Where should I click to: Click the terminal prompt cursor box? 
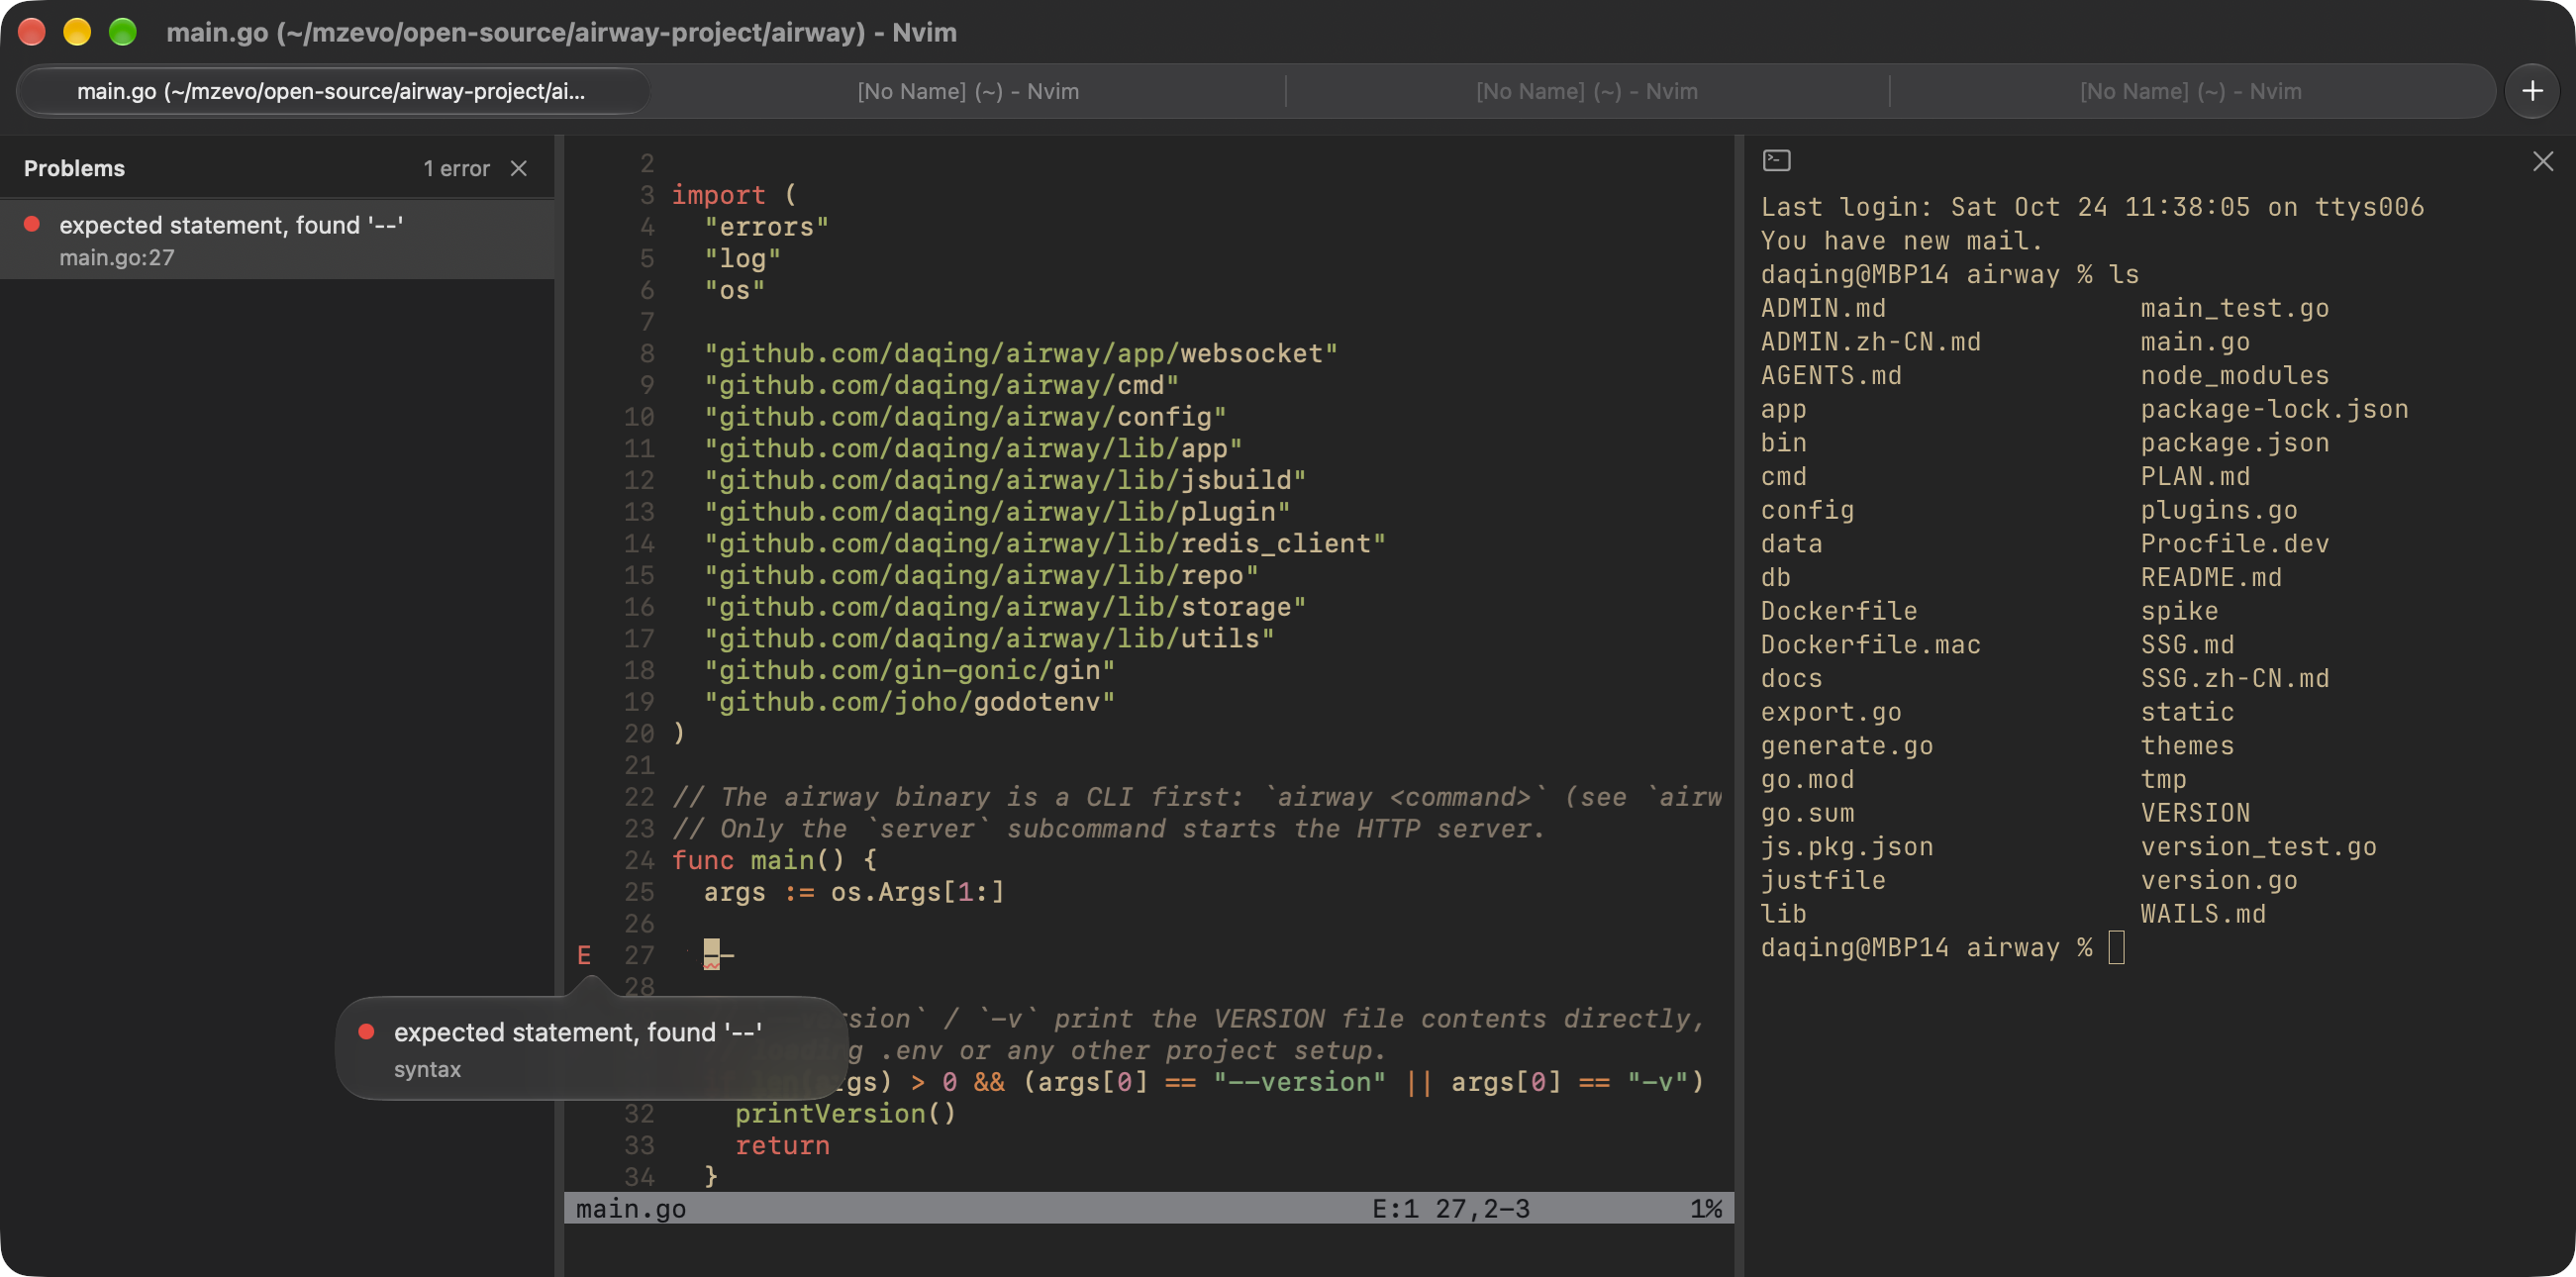click(x=2116, y=947)
